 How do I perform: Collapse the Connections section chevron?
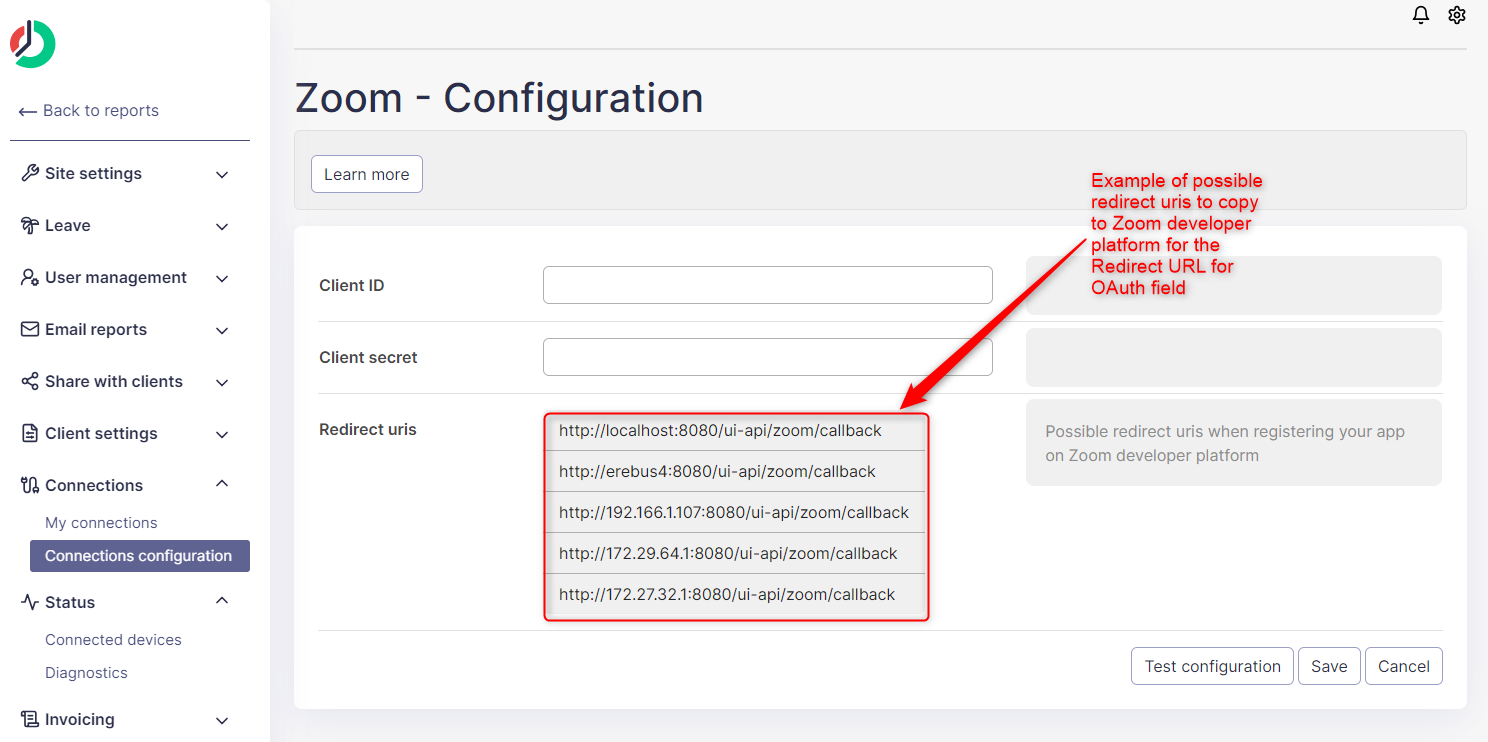222,484
